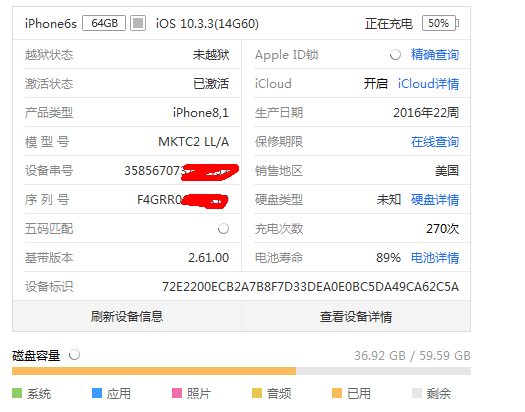This screenshot has height=412, width=525.
Task: Click disk type value 未知
Action: point(389,200)
